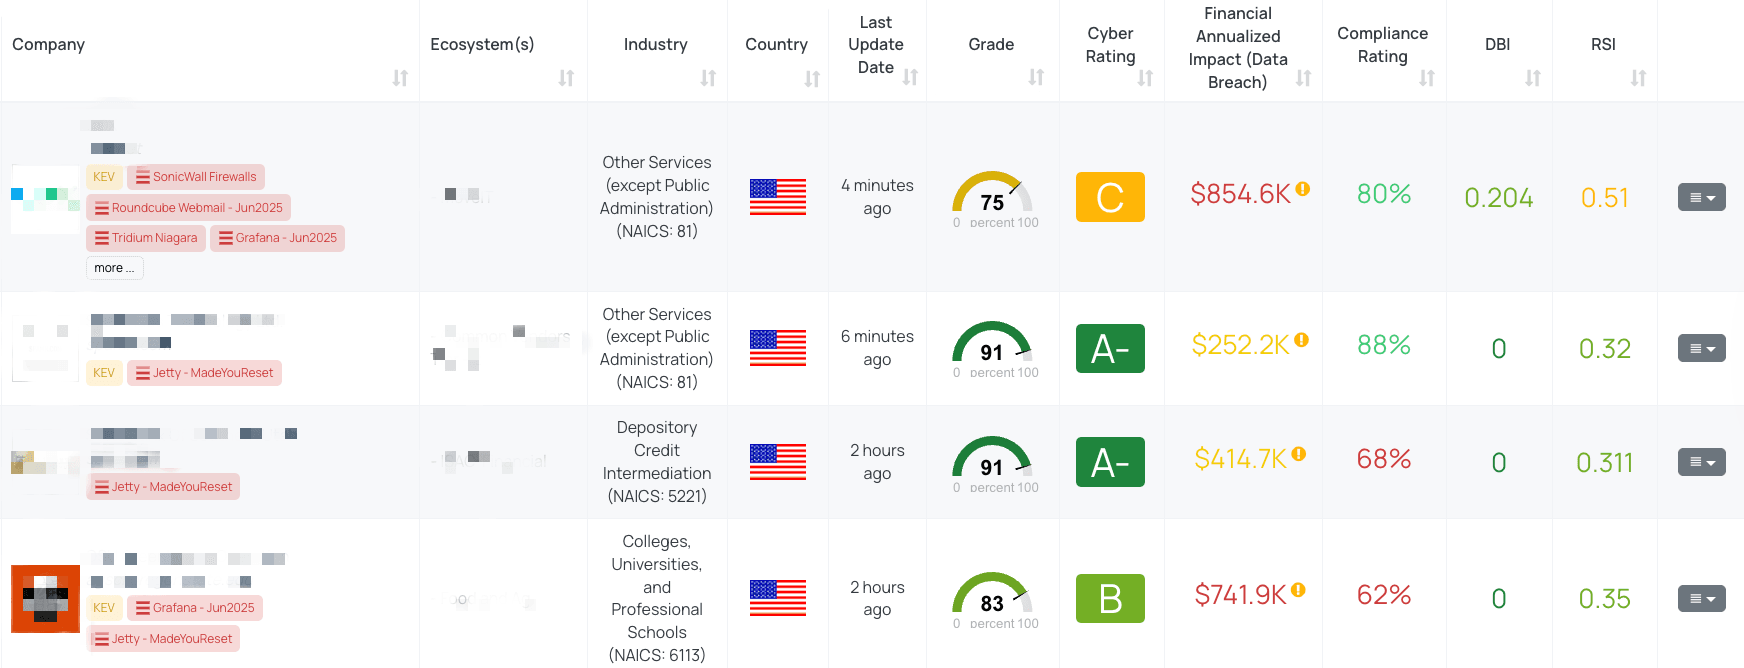The image size is (1744, 668).
Task: Click the 'more ...' button to show additional tags
Action: pos(113,267)
